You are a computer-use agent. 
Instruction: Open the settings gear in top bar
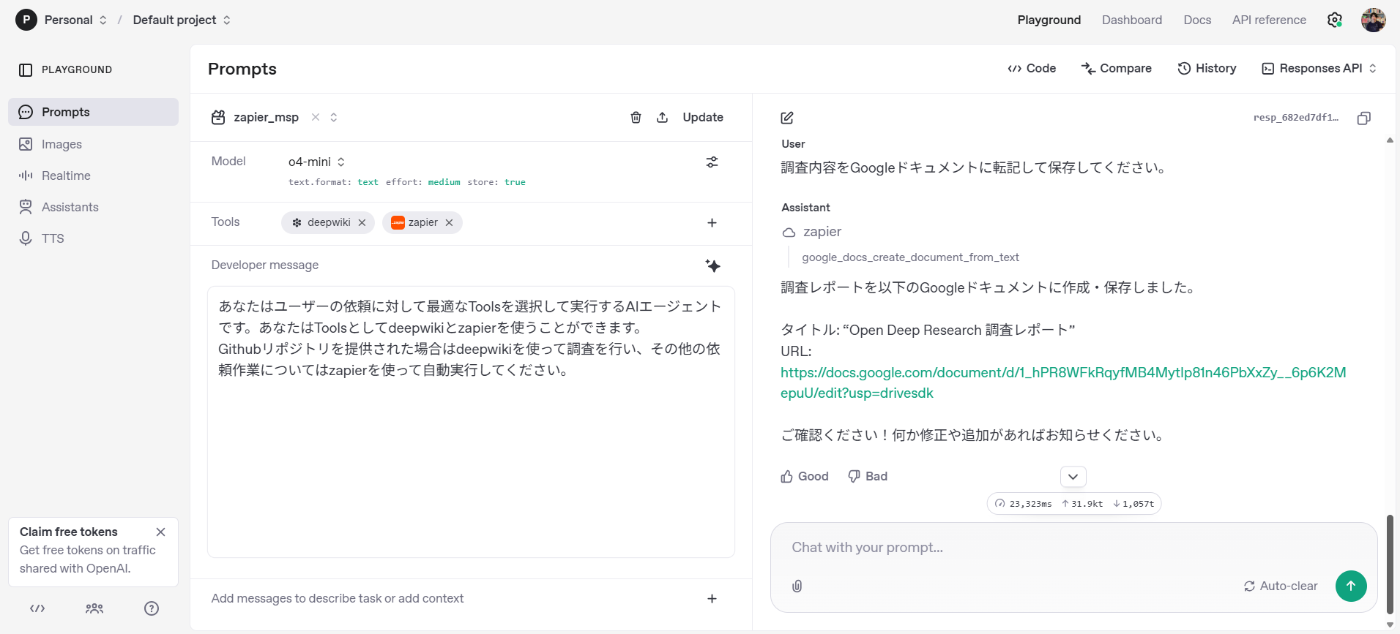[x=1334, y=20]
